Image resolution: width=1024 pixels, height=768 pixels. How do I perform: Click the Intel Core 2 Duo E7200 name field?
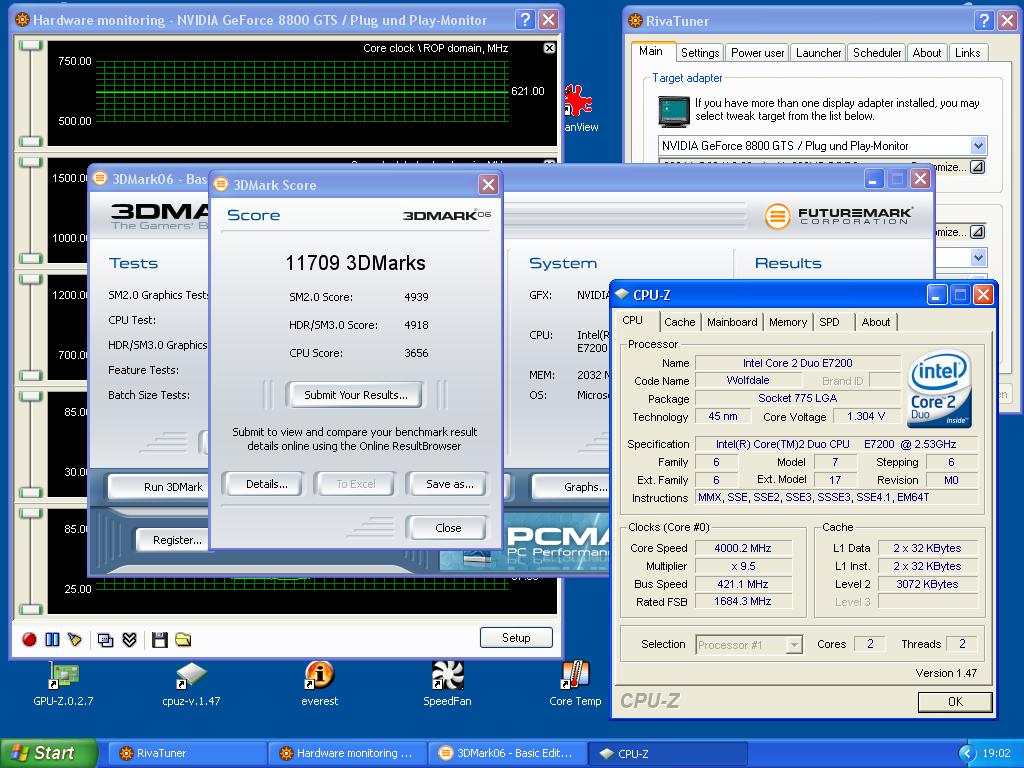(x=797, y=363)
